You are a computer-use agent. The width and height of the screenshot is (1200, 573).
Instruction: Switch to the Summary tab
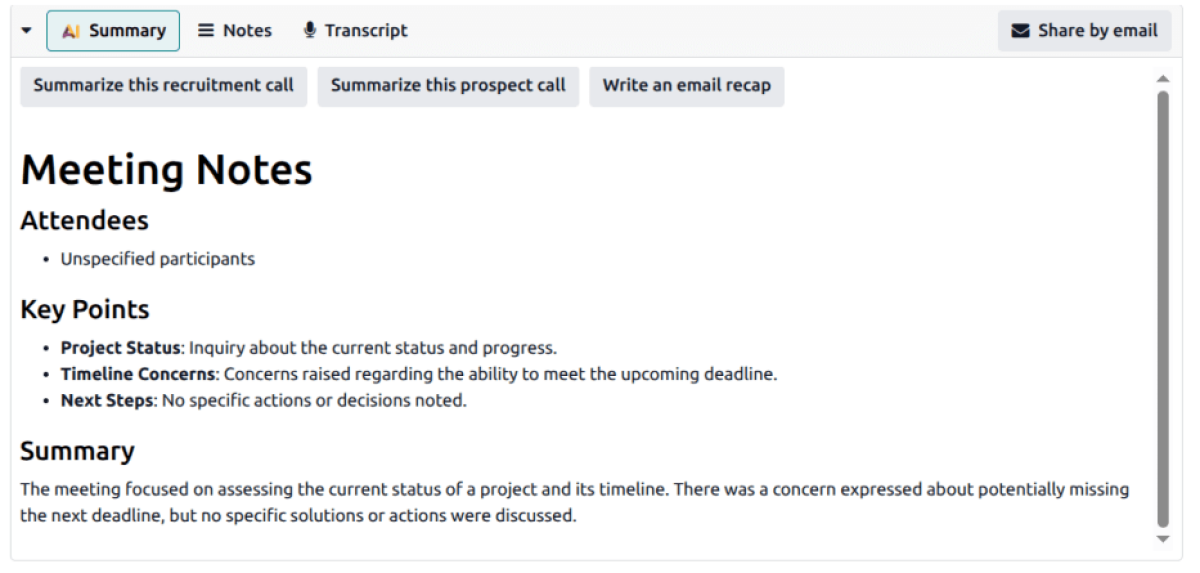click(113, 31)
